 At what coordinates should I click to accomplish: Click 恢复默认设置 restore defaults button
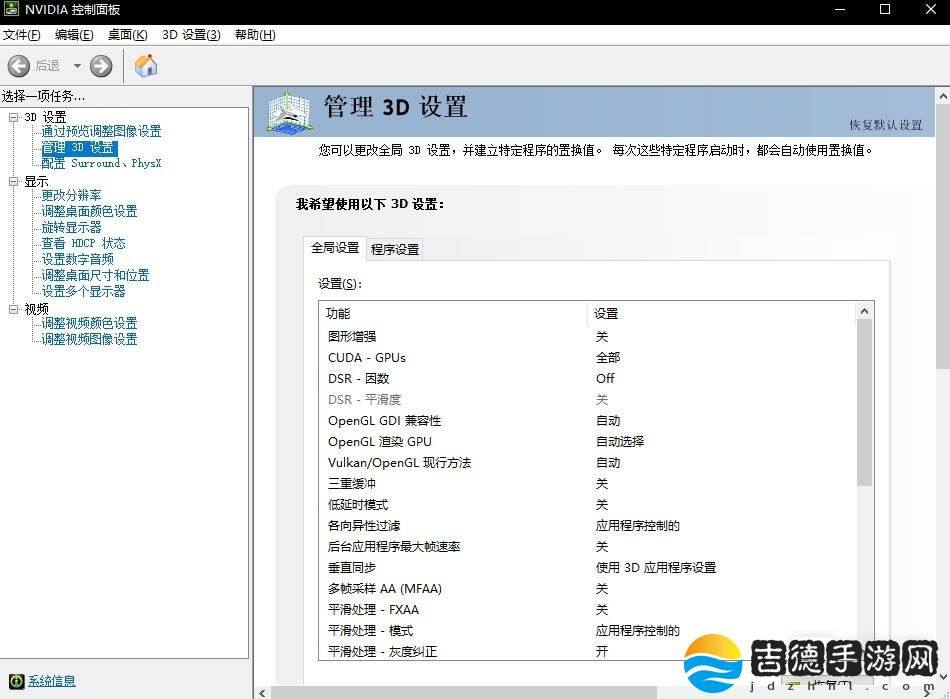[885, 125]
